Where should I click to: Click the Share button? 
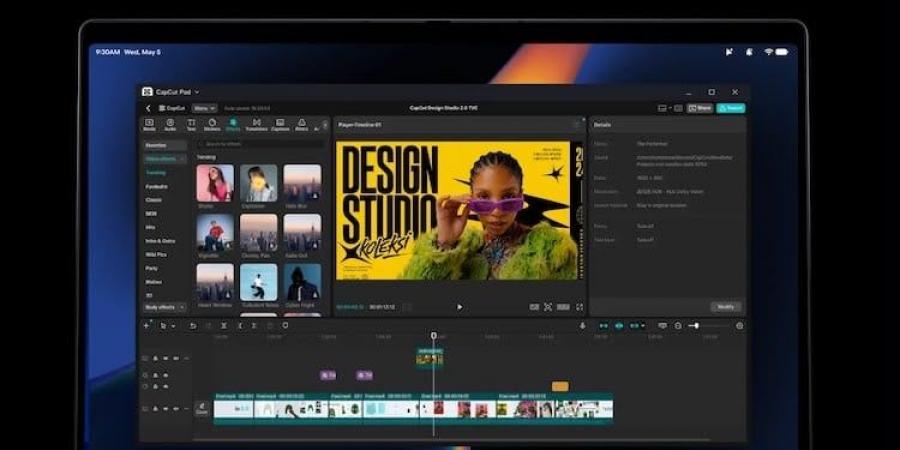(x=700, y=108)
